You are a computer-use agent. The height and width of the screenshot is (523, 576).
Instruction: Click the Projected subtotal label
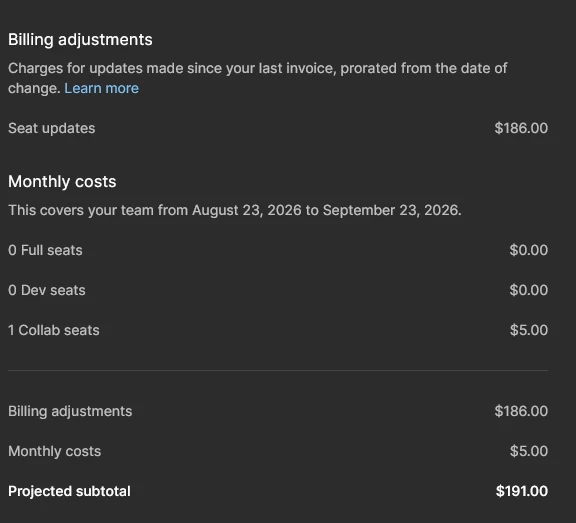69,491
